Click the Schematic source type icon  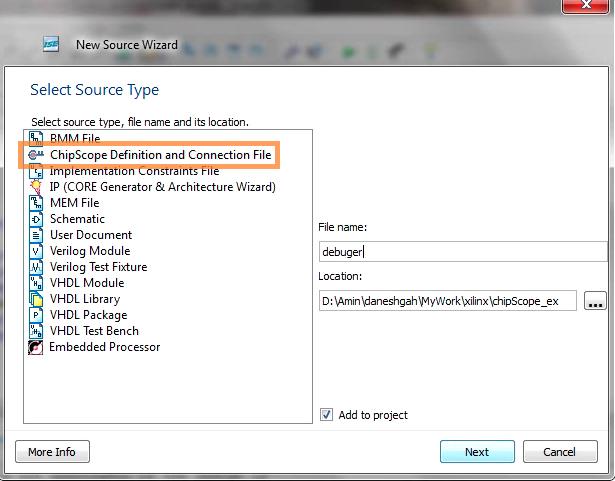(36, 219)
